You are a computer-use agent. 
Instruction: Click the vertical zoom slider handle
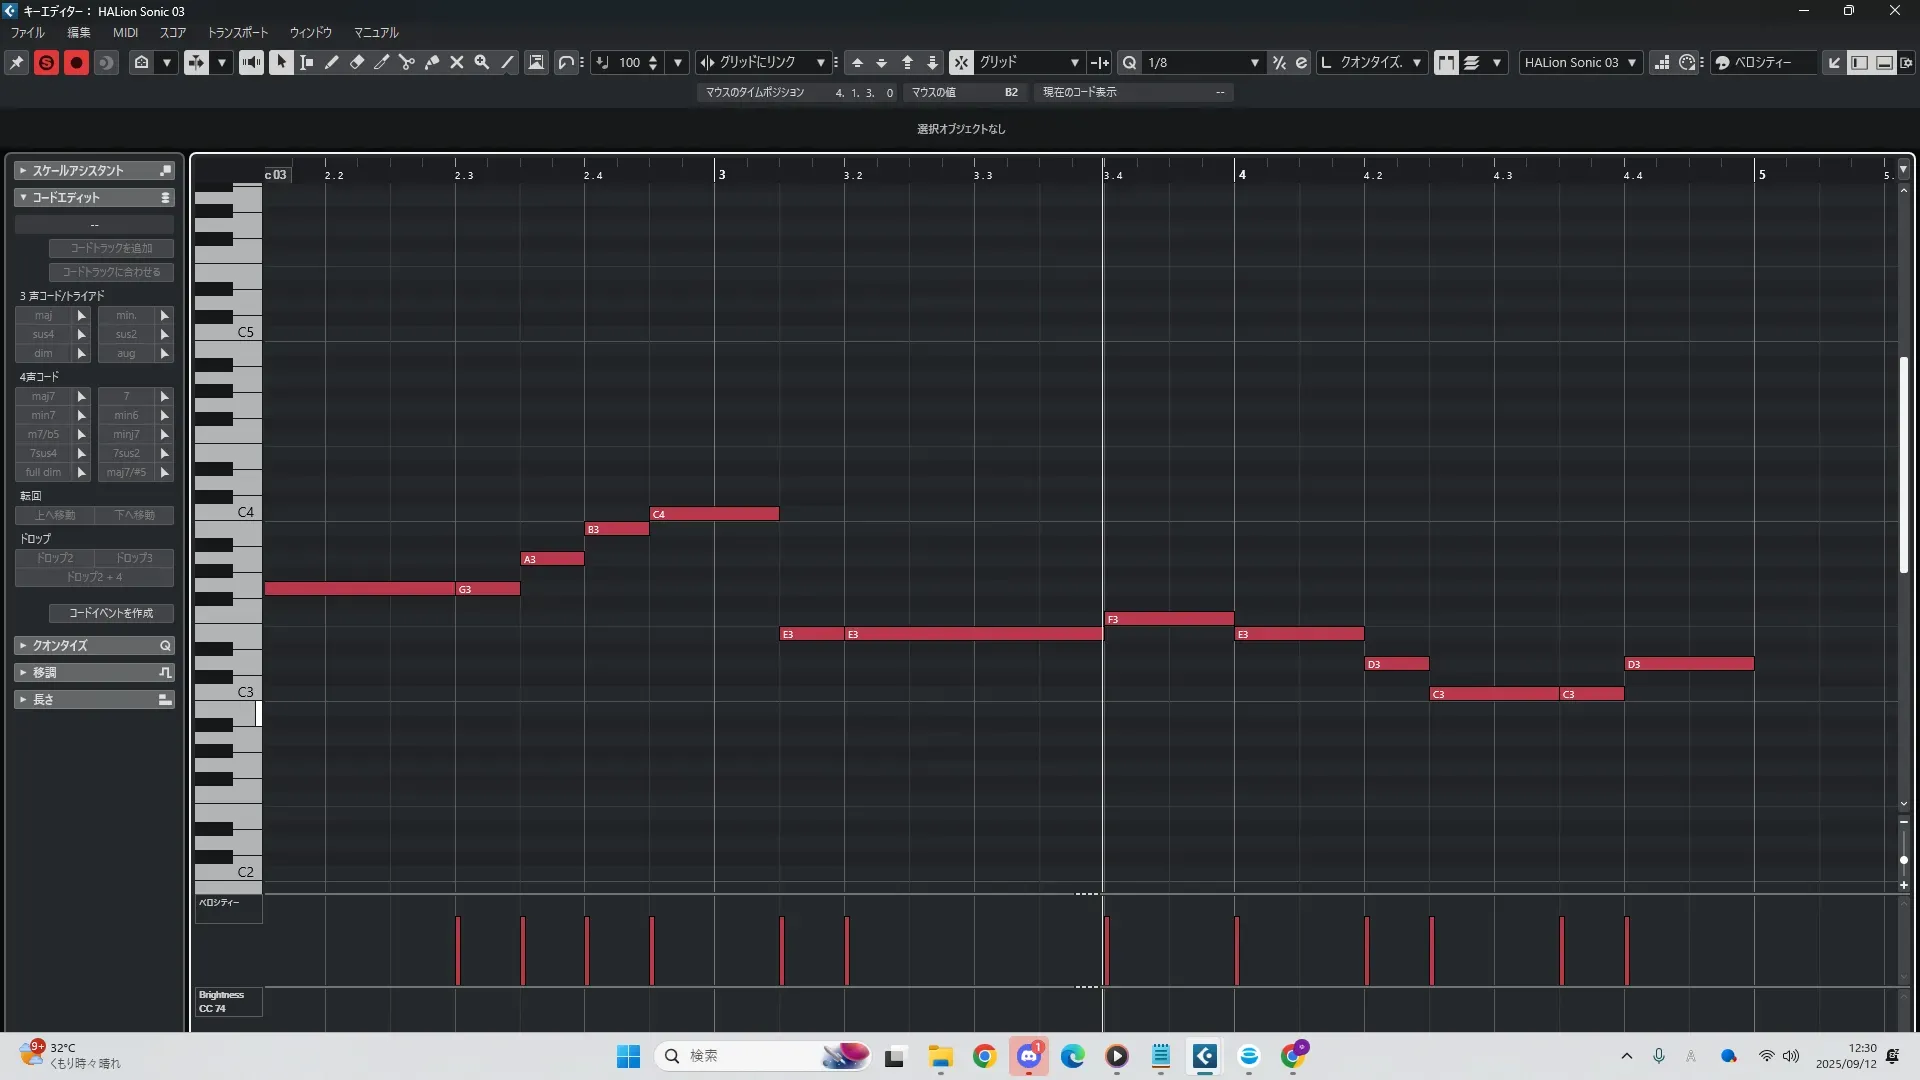1903,860
